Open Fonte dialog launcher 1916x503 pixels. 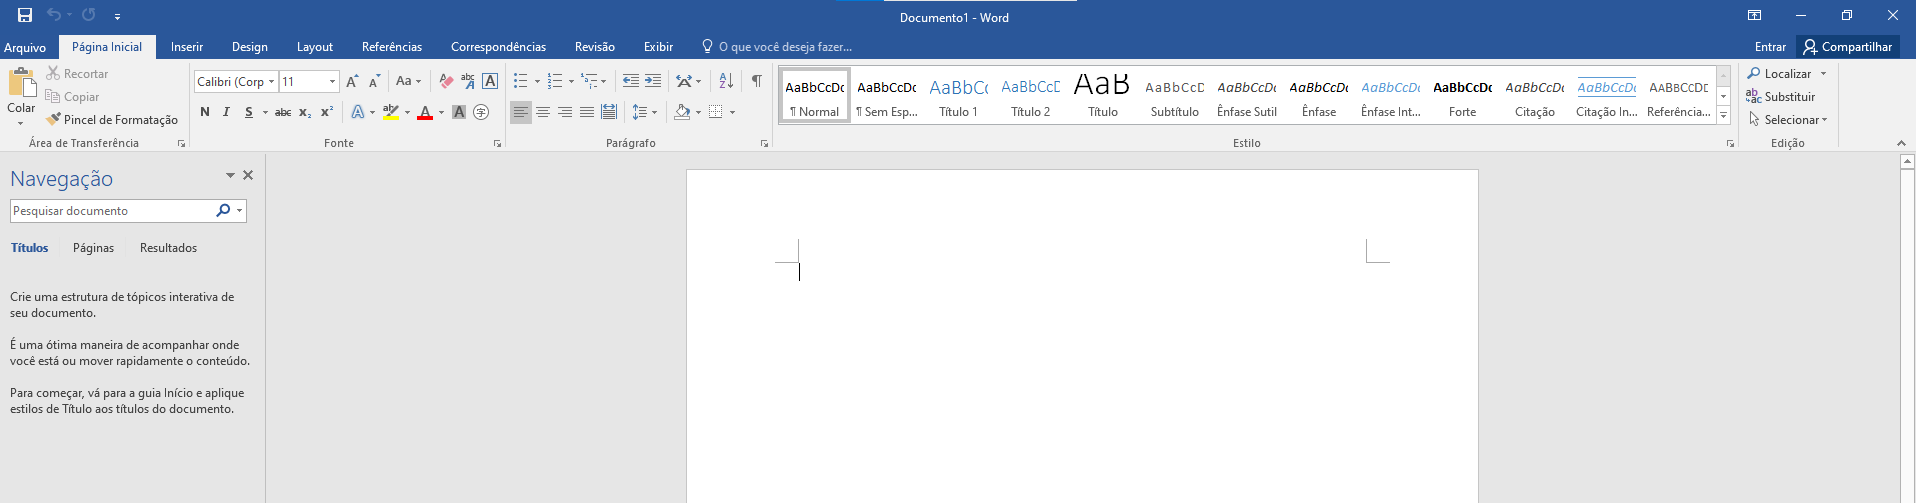coord(497,144)
